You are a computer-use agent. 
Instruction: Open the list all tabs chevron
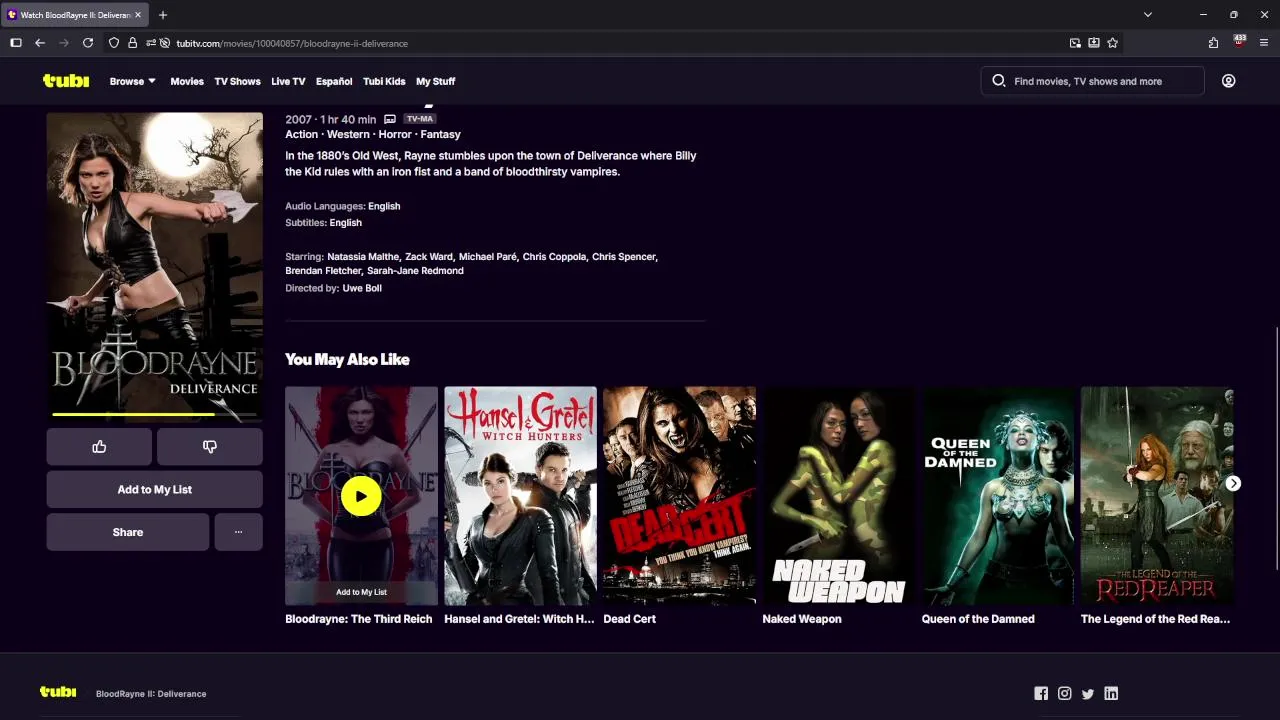click(x=1147, y=15)
